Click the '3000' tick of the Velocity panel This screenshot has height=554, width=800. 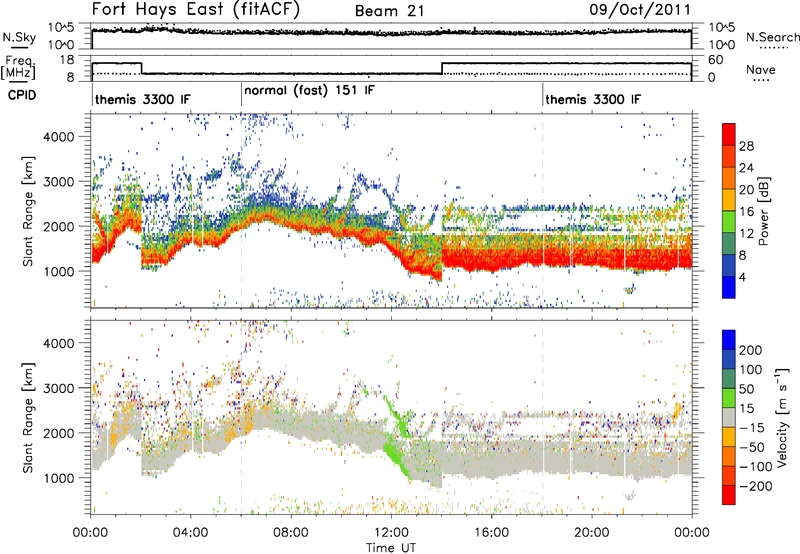tap(58, 388)
